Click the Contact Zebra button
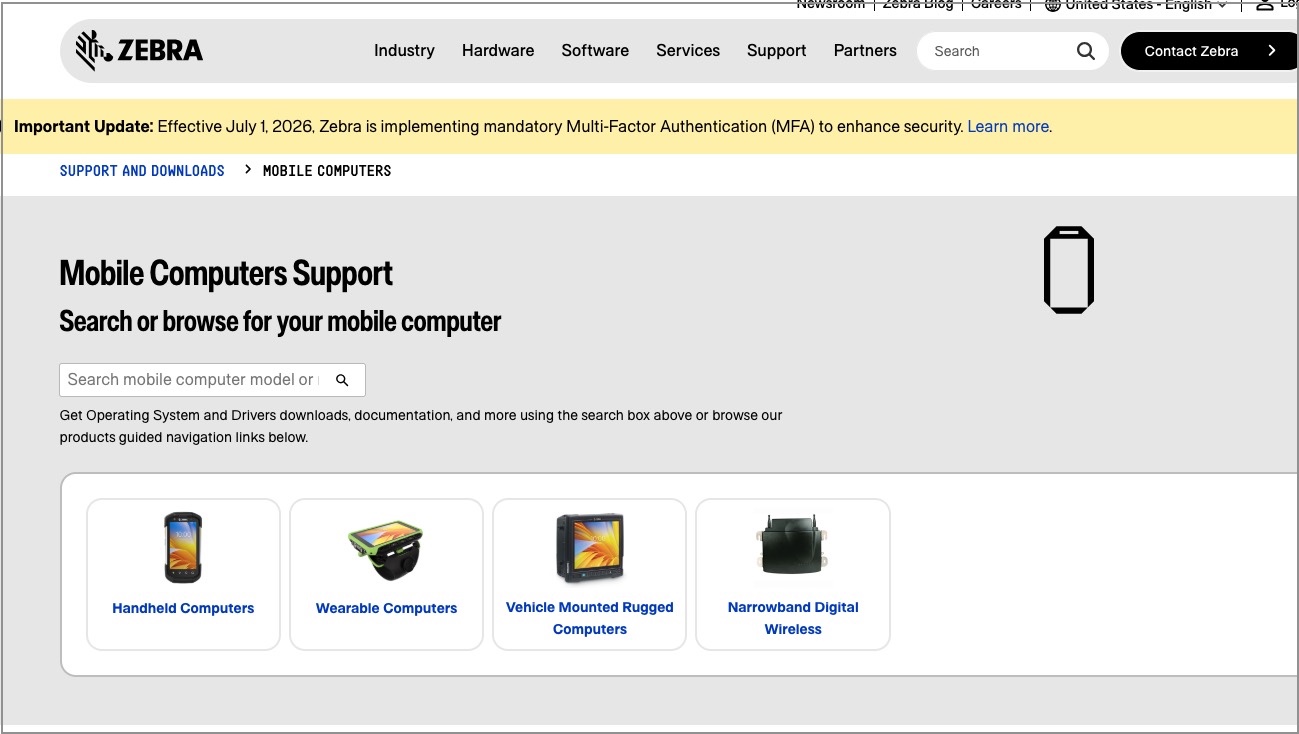Screen dimensions: 1299x734 [1210, 51]
